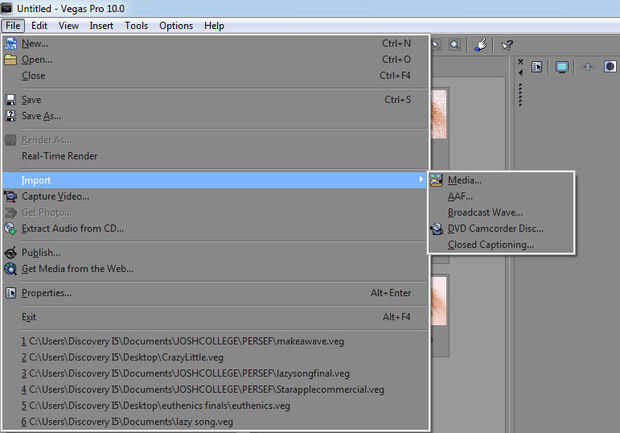Image resolution: width=620 pixels, height=433 pixels.
Task: Select Close menu entry
Action: (215, 76)
